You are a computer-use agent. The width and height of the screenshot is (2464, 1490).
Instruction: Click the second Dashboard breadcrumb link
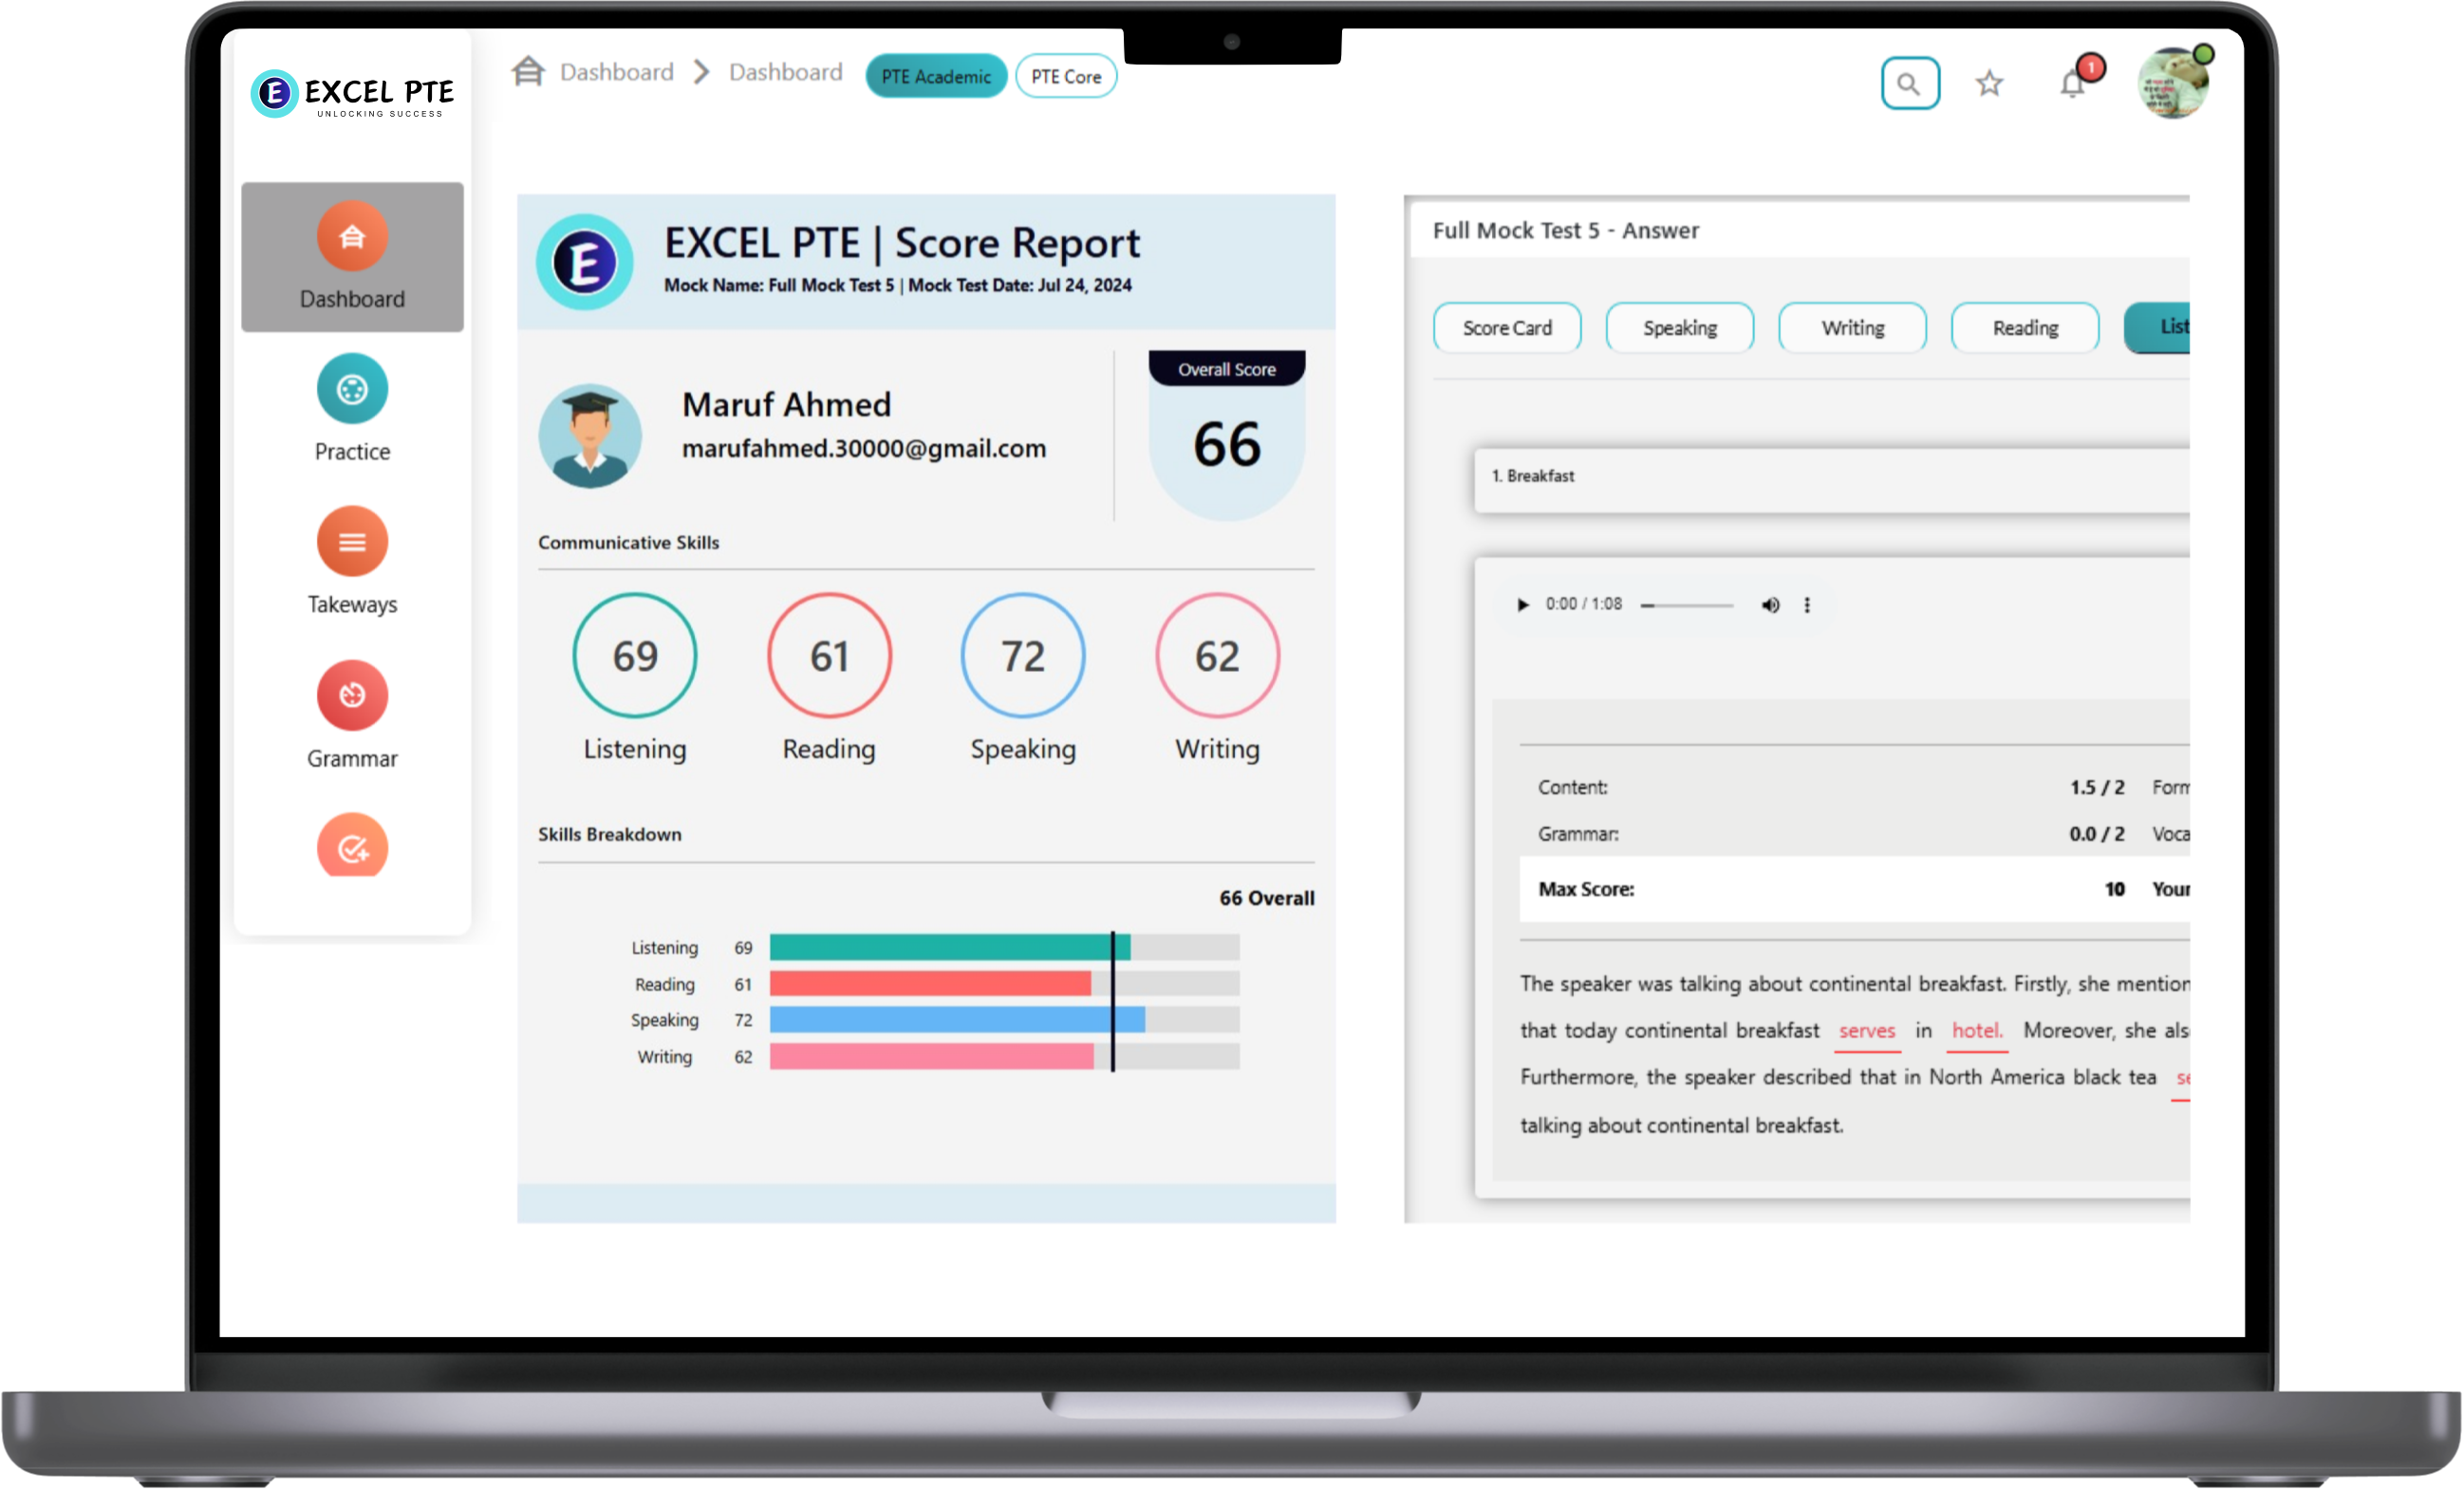786,72
